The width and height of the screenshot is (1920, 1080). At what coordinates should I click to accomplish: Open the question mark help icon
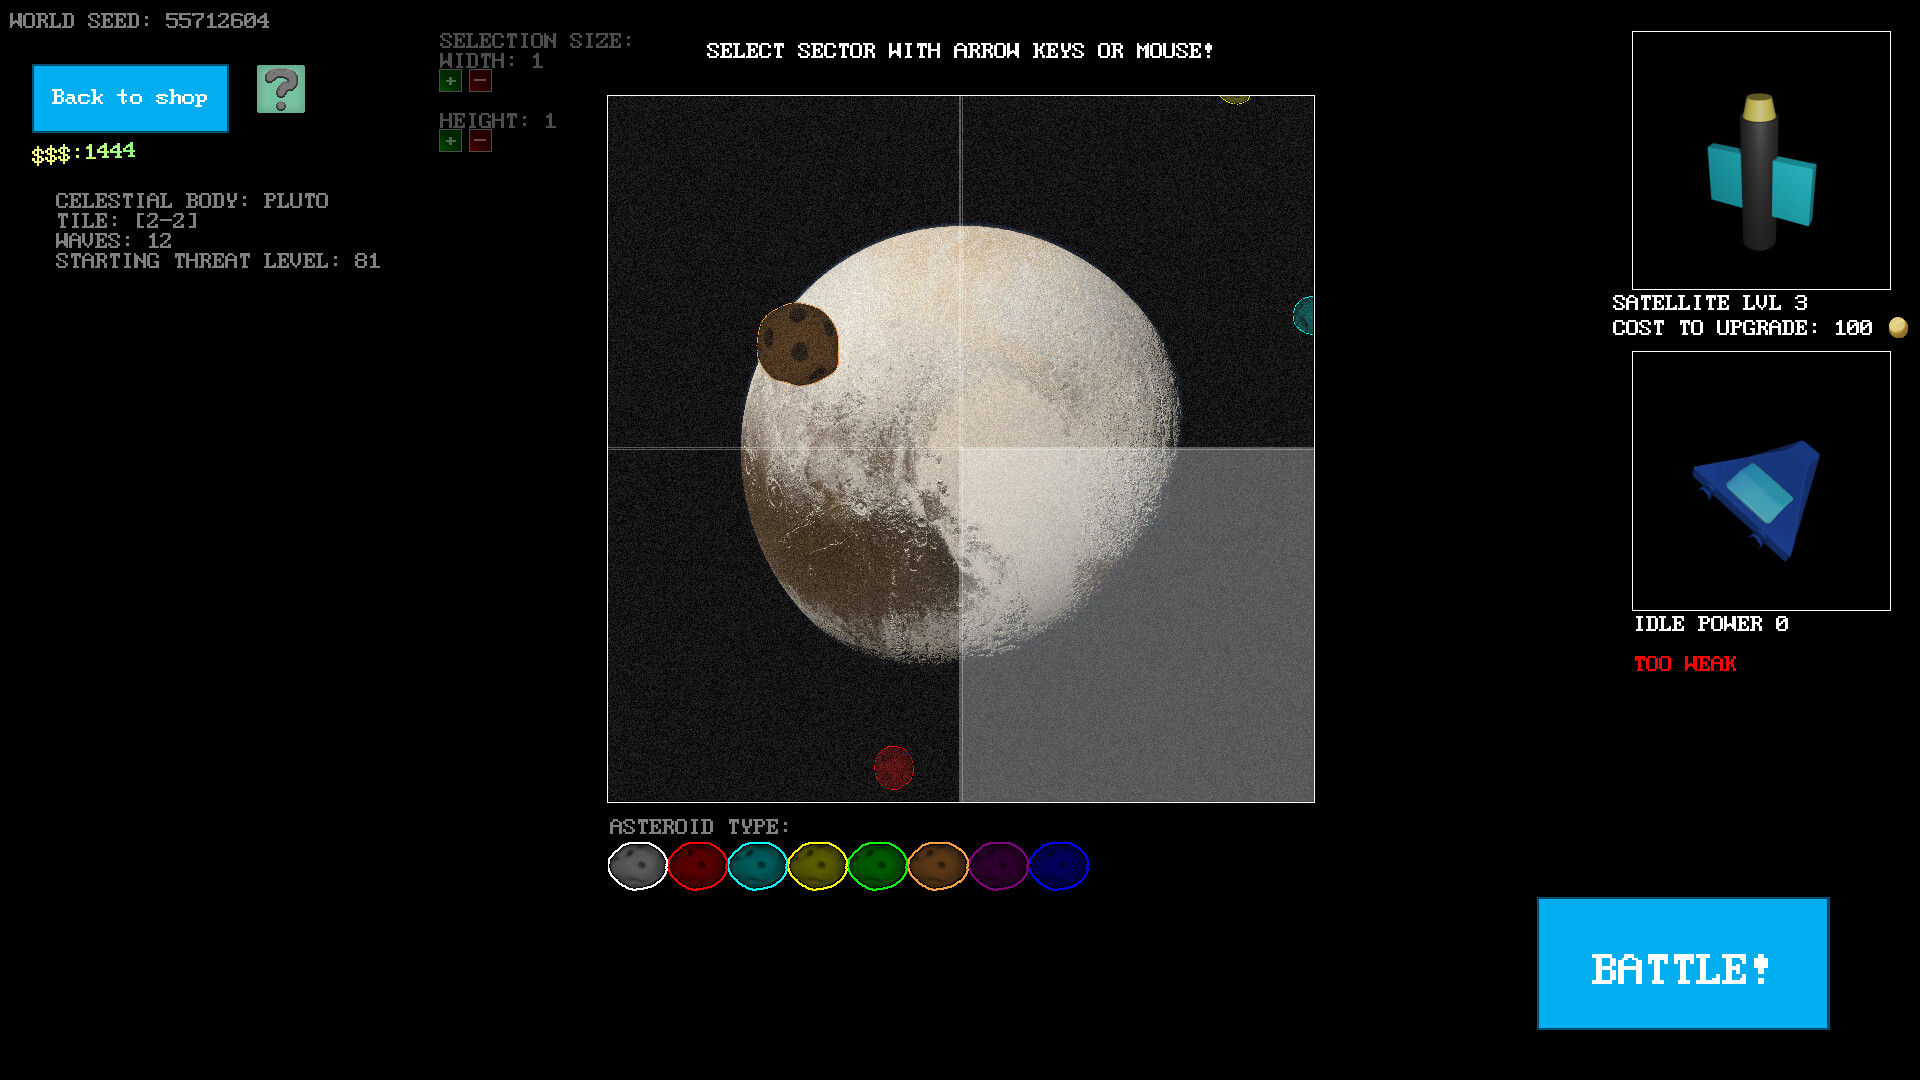coord(281,90)
